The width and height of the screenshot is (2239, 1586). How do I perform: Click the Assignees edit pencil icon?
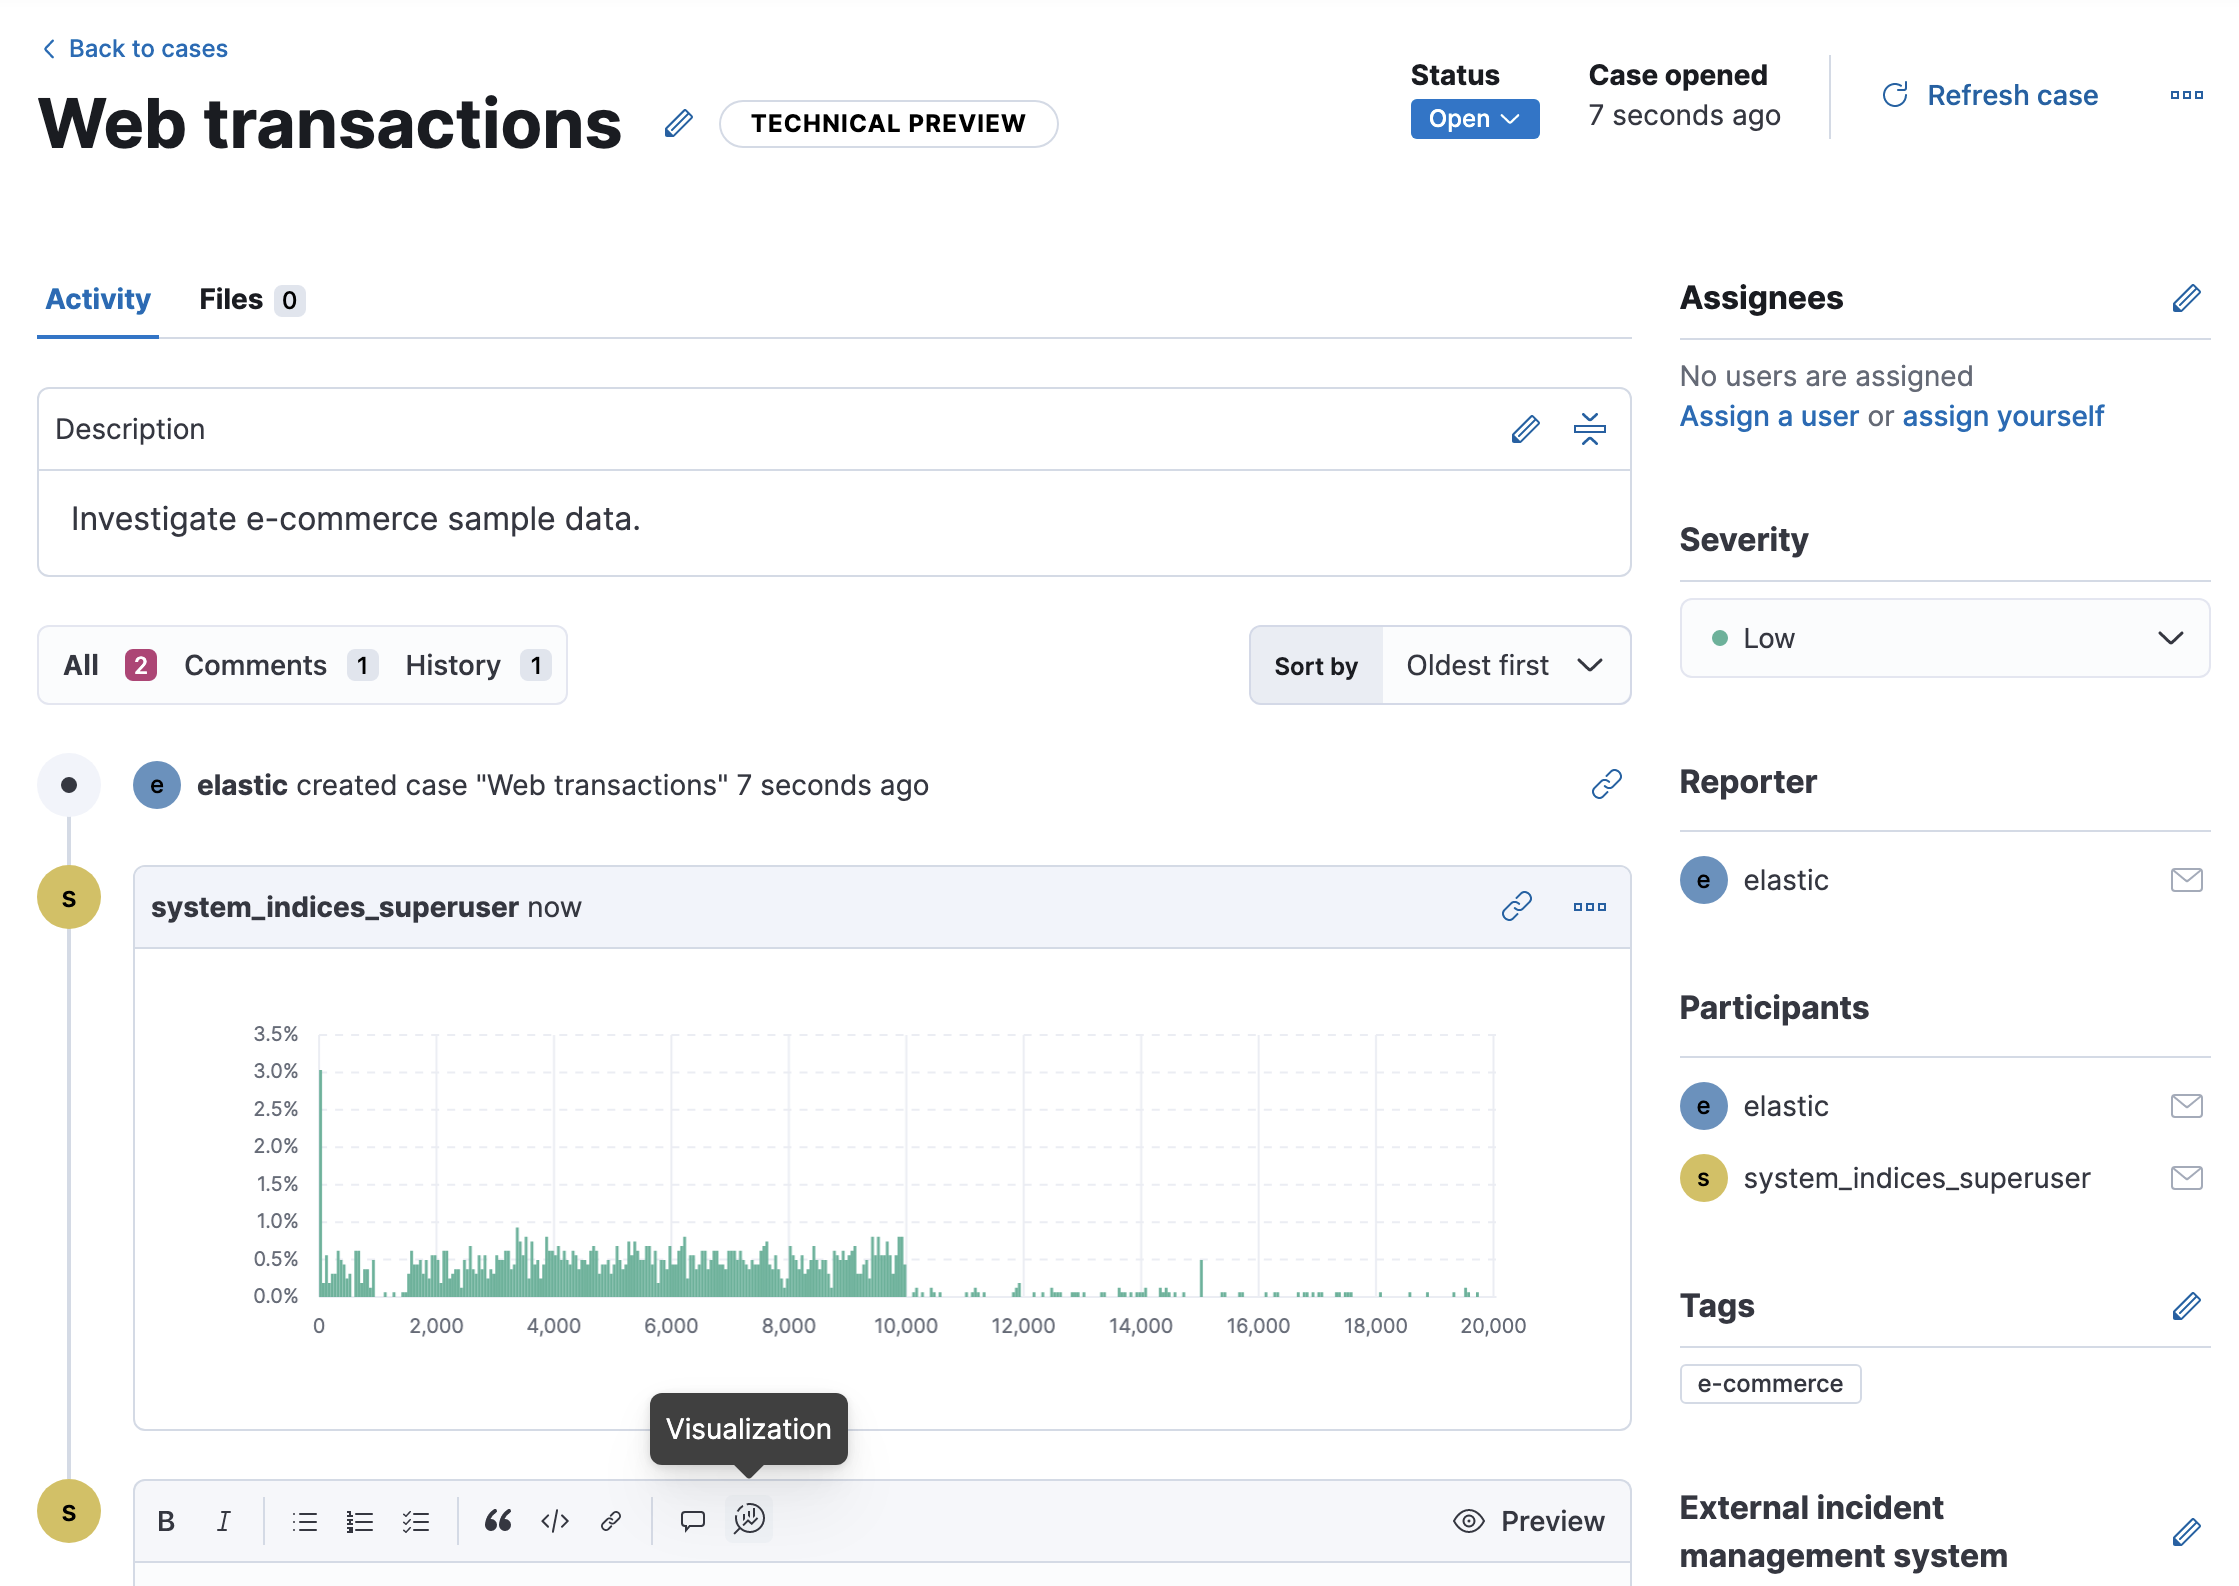pyautogui.click(x=2186, y=299)
